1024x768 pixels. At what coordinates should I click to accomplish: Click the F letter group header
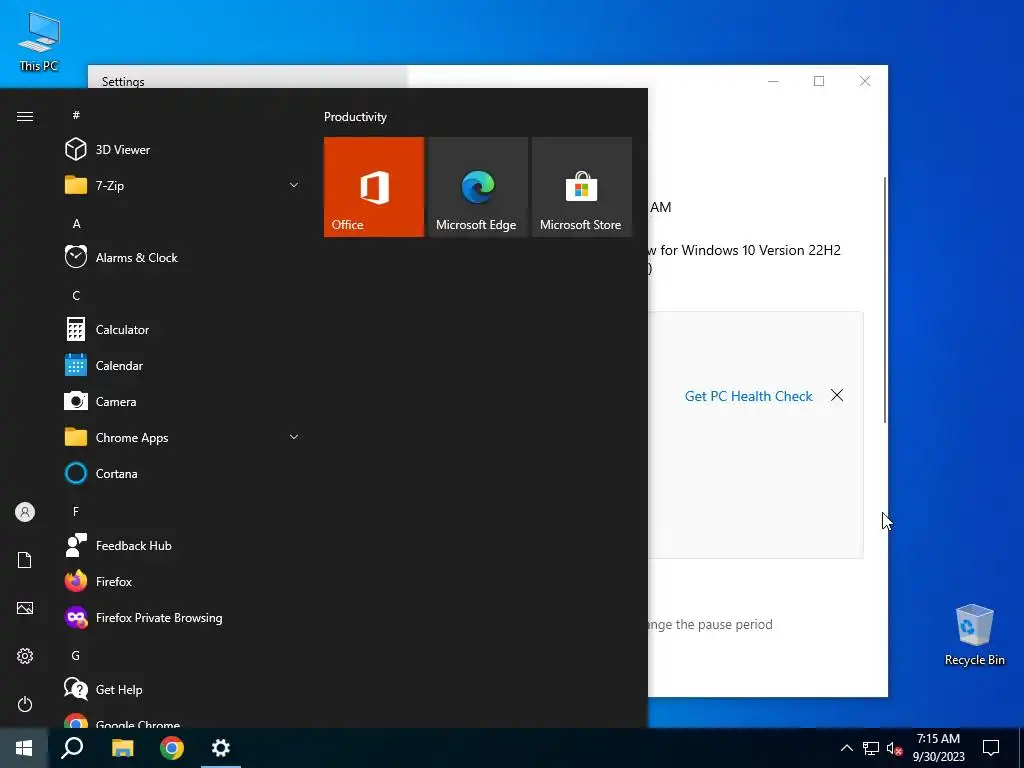(76, 511)
